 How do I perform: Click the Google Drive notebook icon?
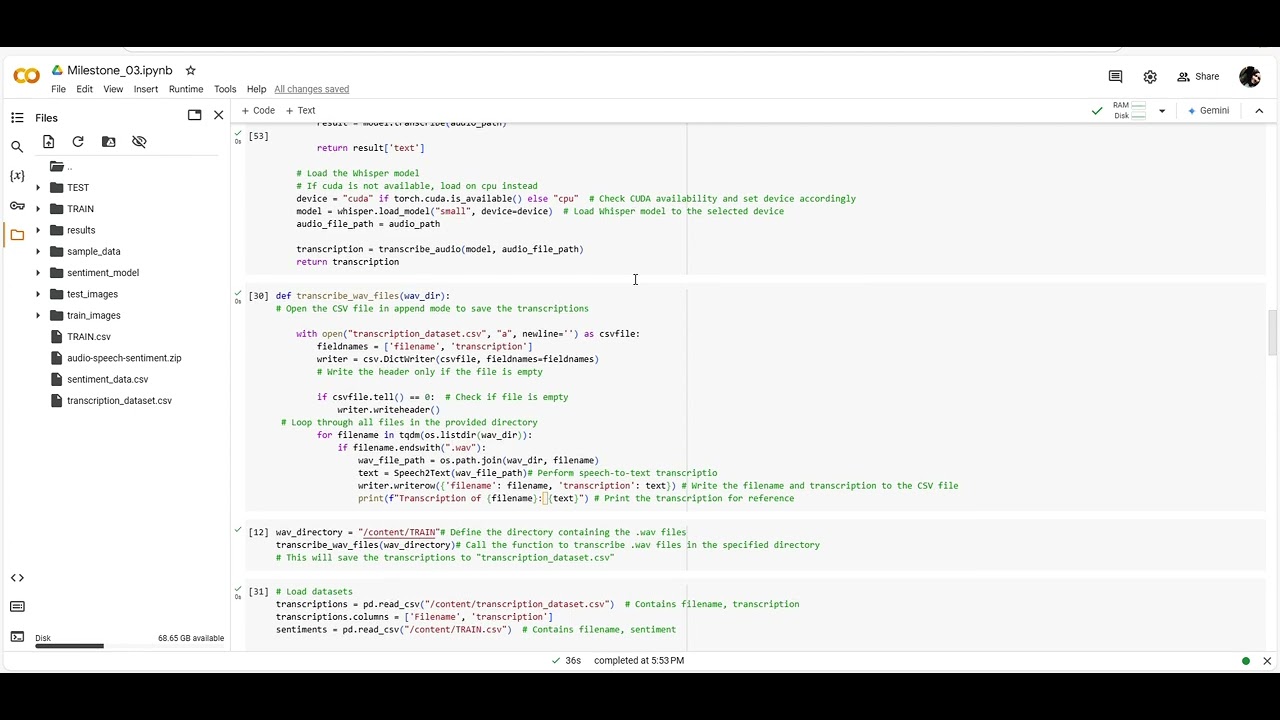click(57, 70)
